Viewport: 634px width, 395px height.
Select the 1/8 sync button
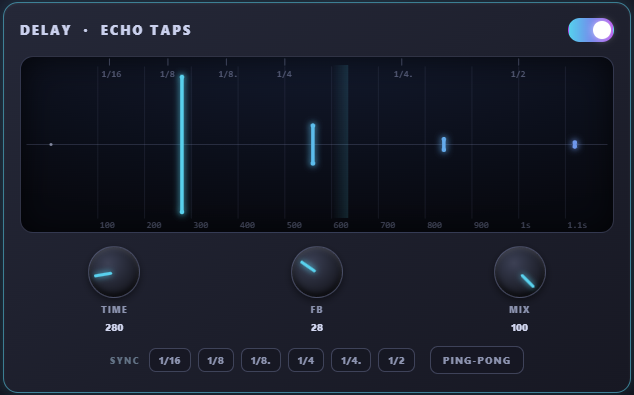(216, 360)
